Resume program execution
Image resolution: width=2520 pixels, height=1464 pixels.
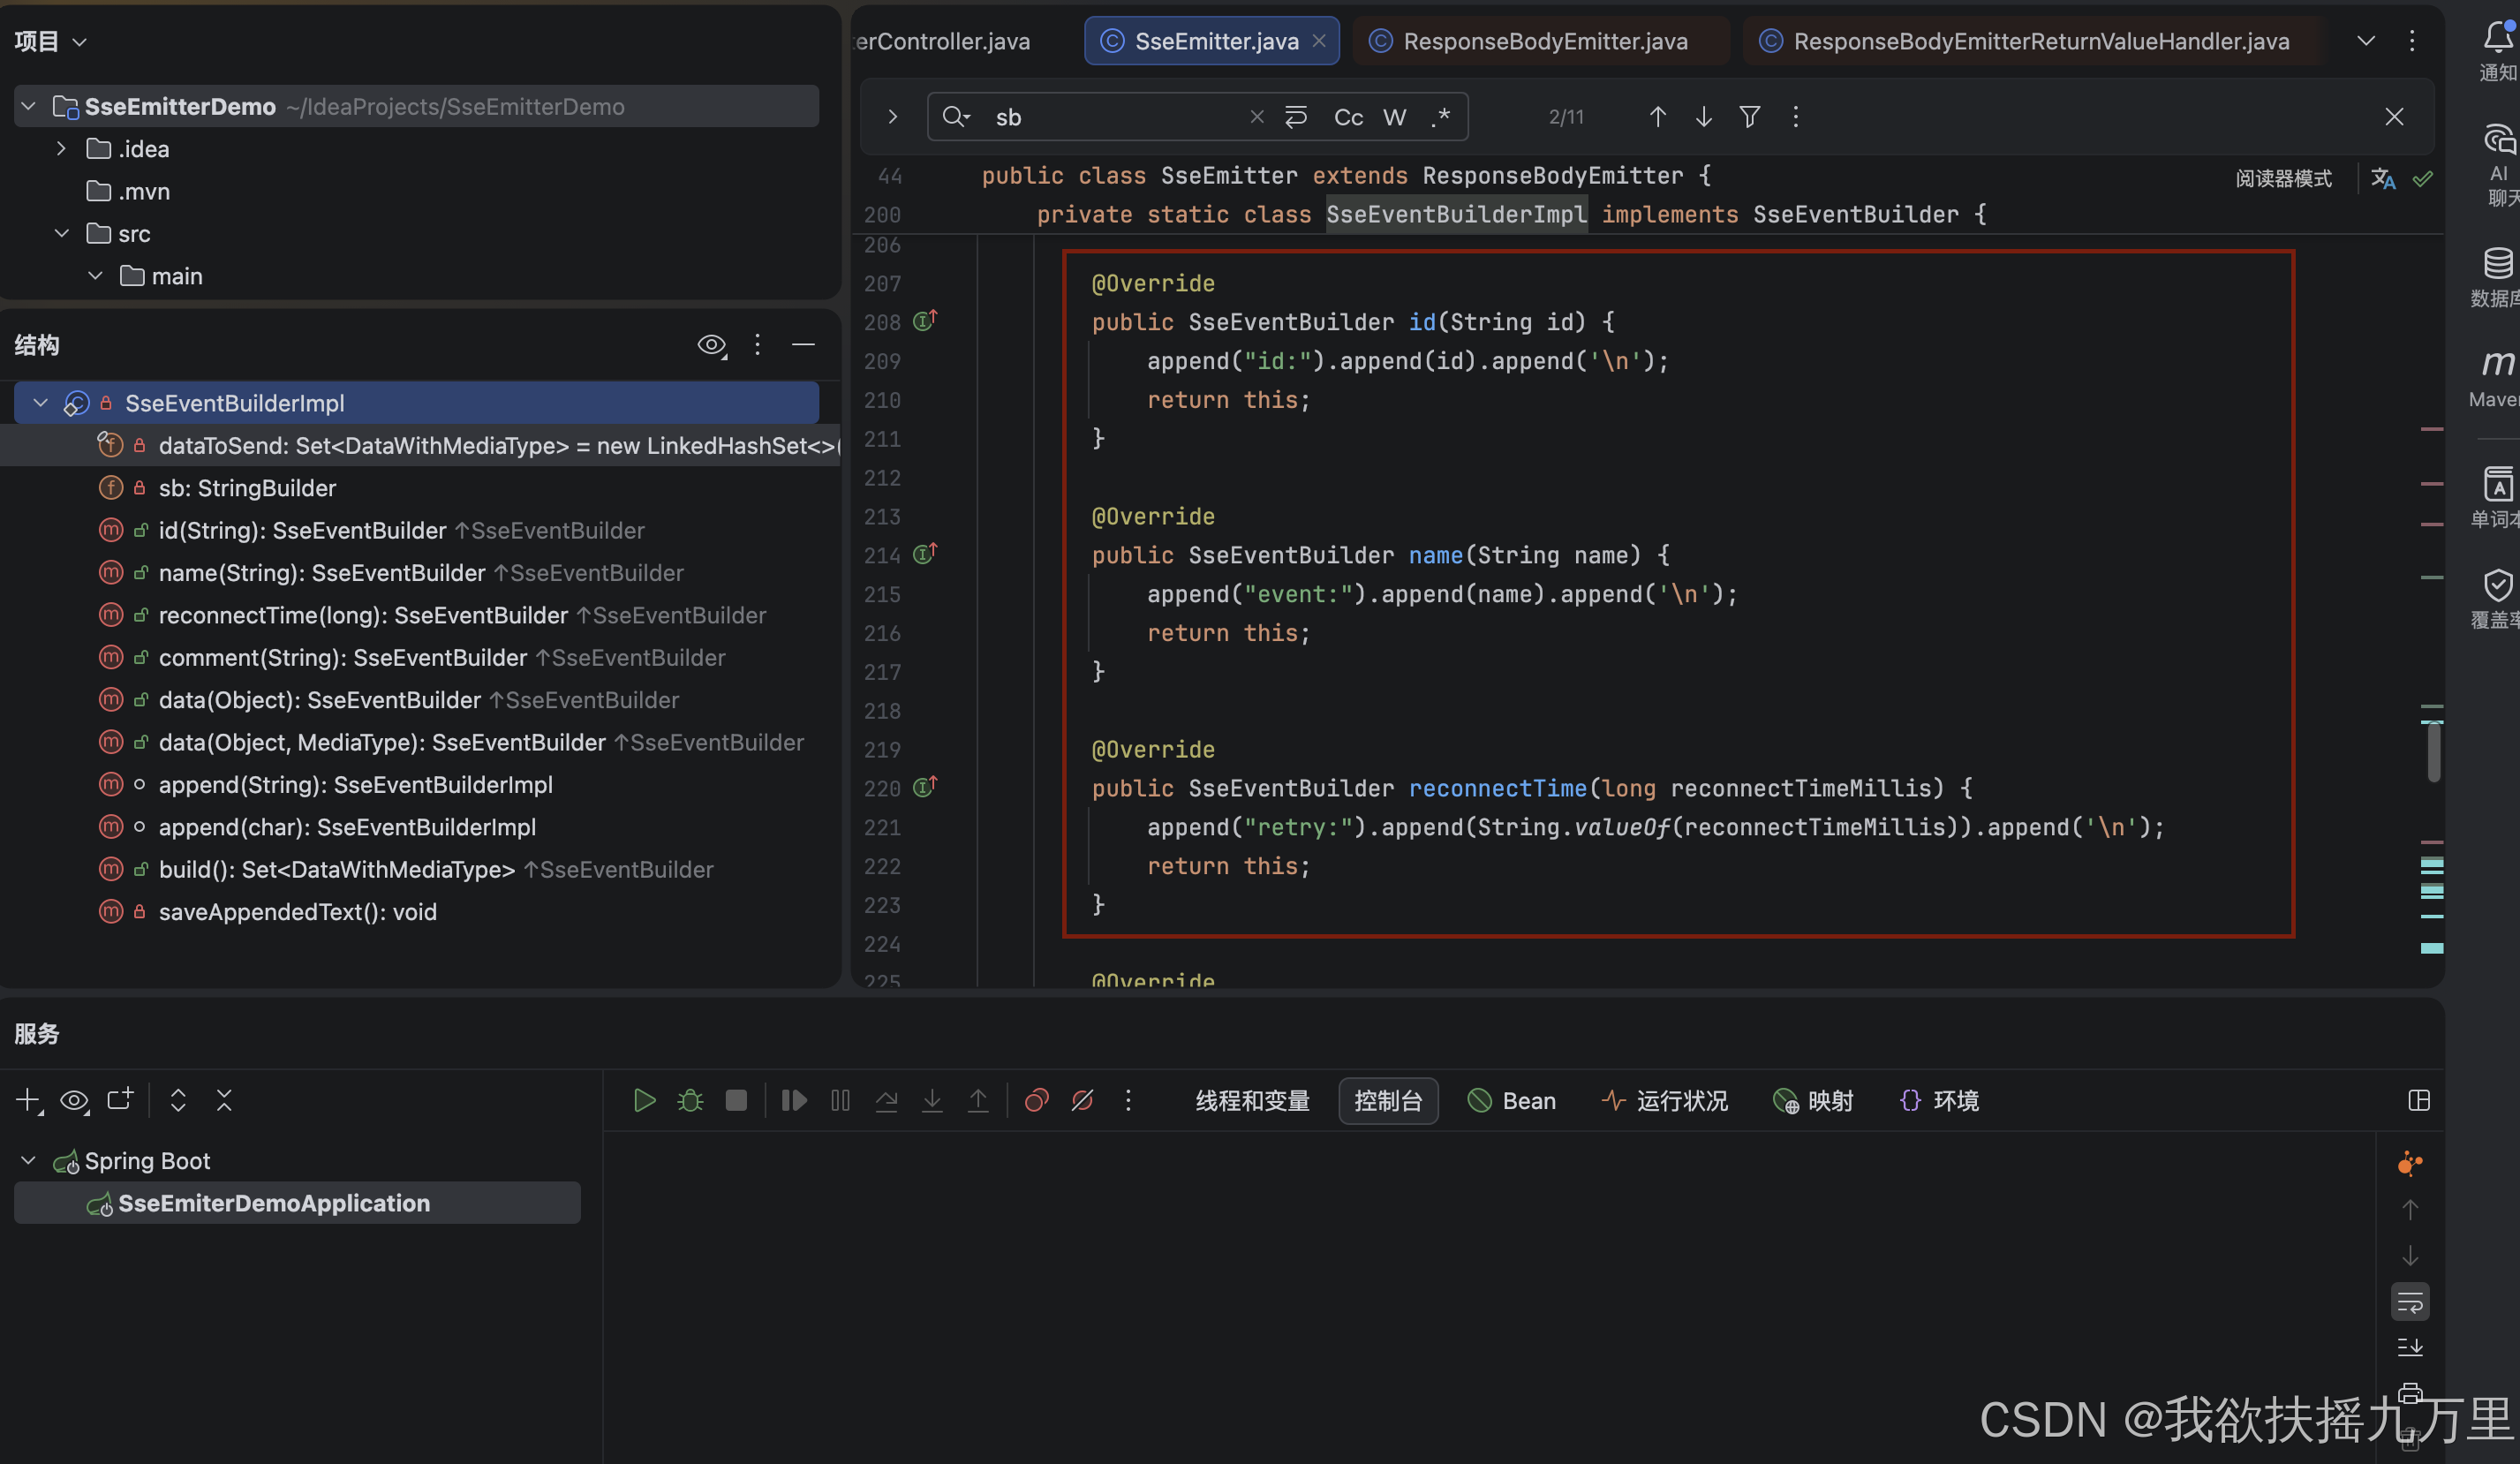point(794,1100)
